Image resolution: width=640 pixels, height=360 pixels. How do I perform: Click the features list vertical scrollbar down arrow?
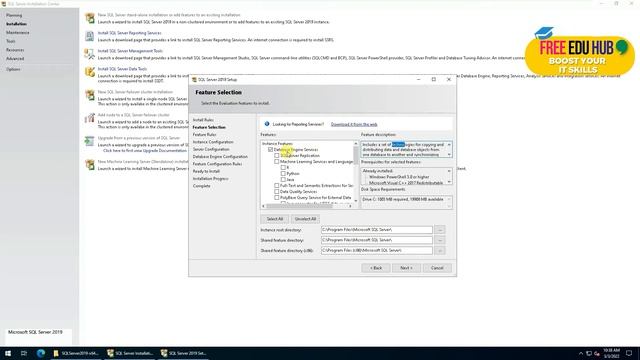356,201
